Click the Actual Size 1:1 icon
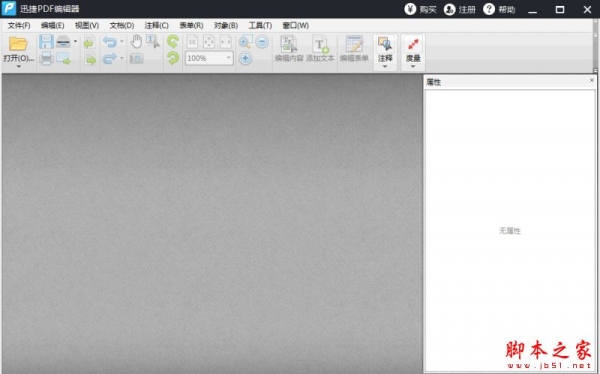Viewport: 600px width, 374px height. (x=192, y=42)
